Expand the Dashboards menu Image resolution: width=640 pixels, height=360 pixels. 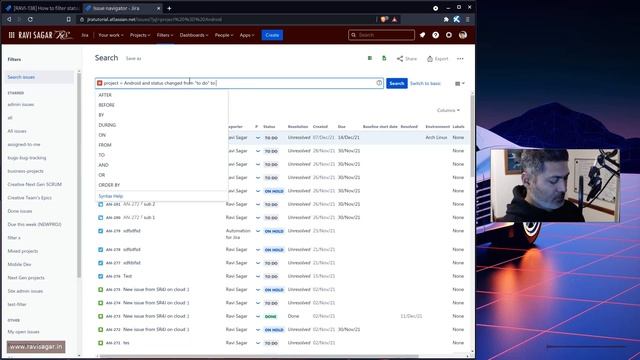click(194, 35)
